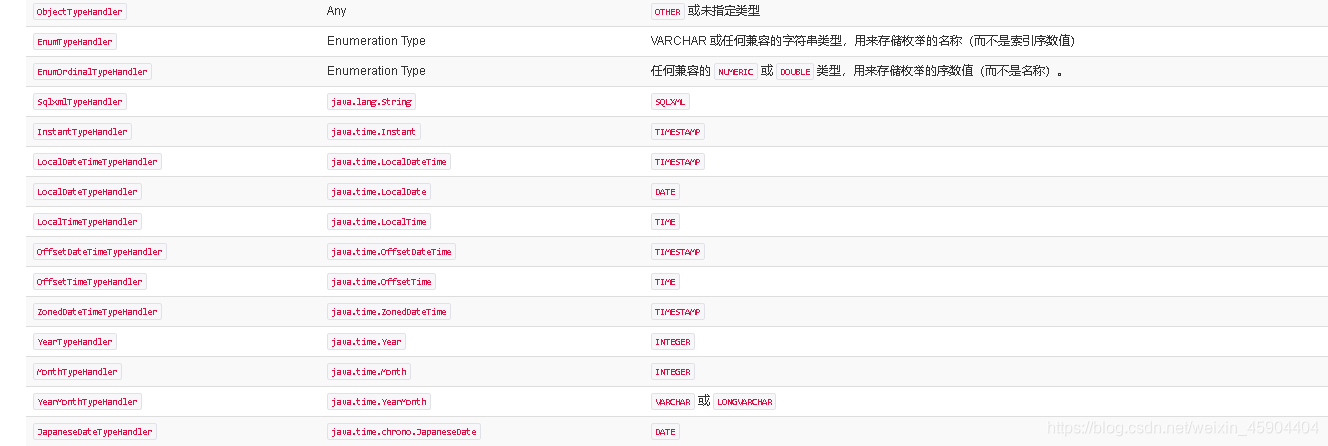Select the LocalTimeTypeHandler label

[x=87, y=222]
